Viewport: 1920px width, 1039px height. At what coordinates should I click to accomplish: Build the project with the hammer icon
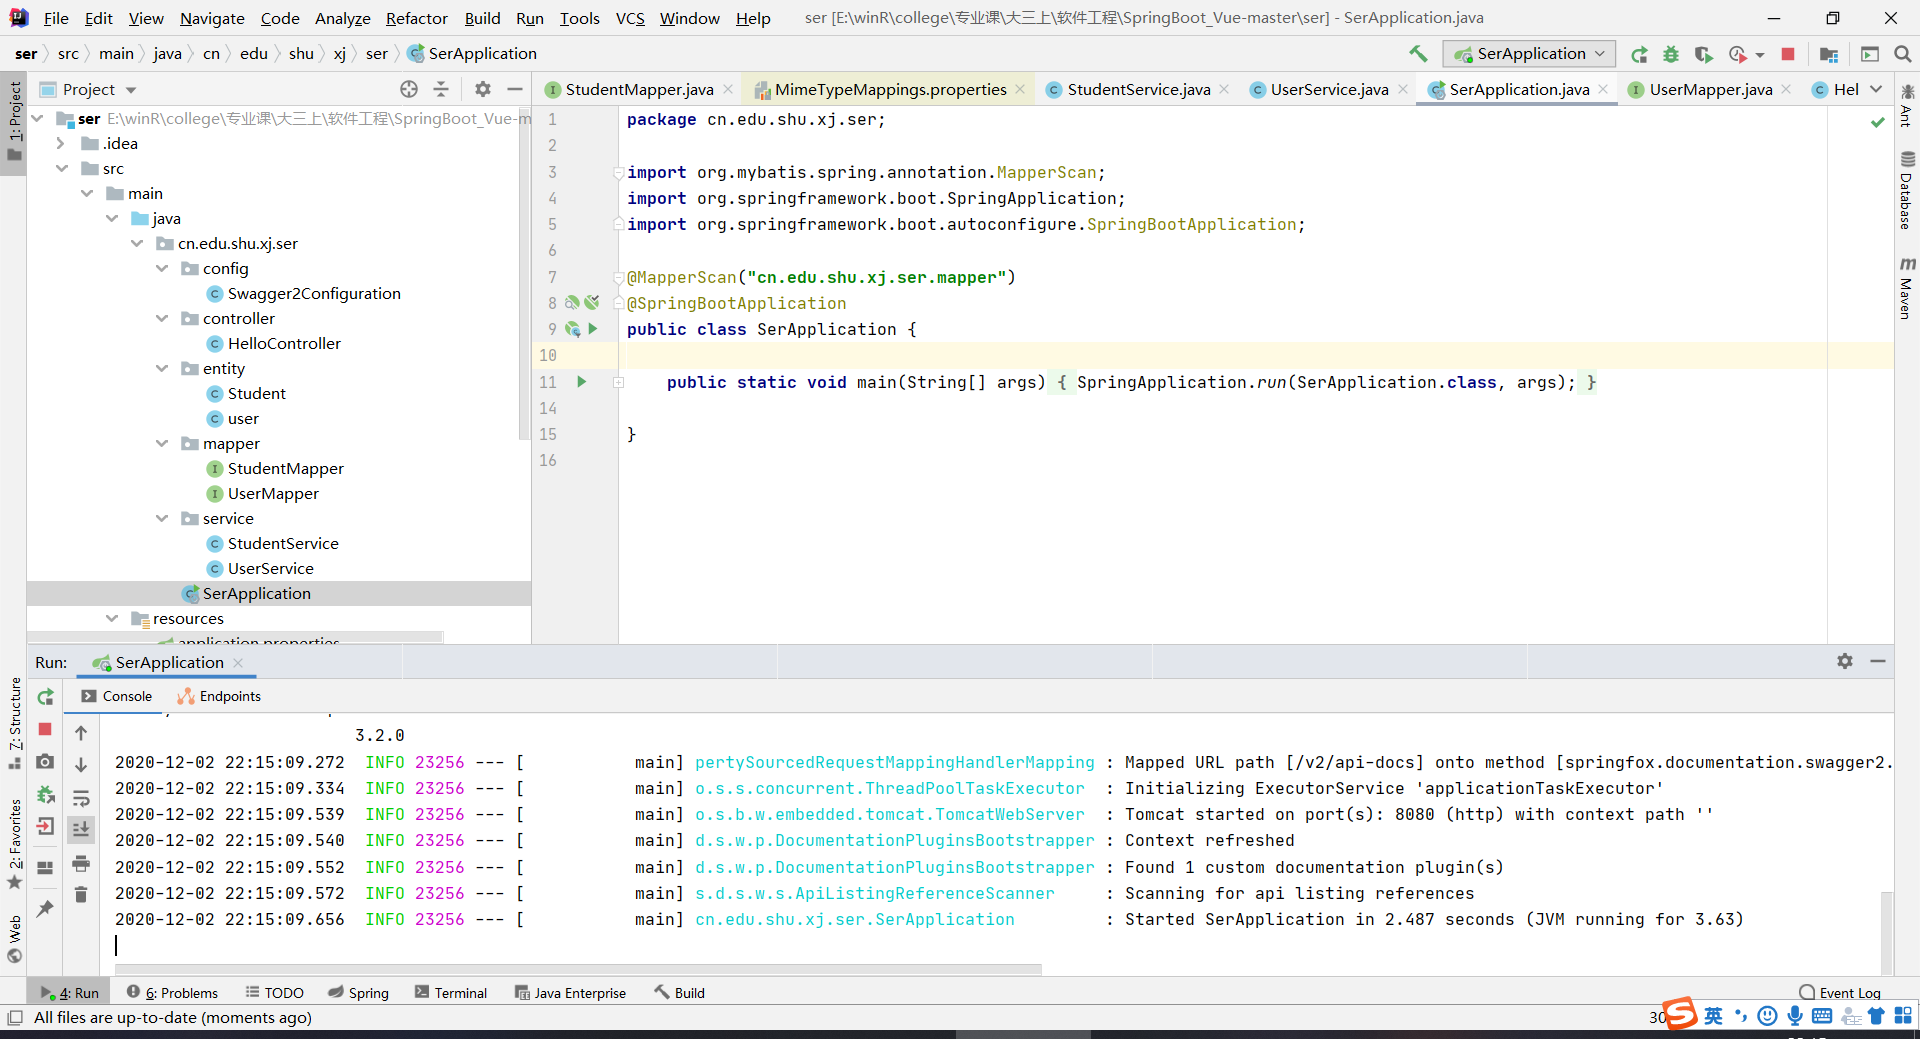(1418, 54)
